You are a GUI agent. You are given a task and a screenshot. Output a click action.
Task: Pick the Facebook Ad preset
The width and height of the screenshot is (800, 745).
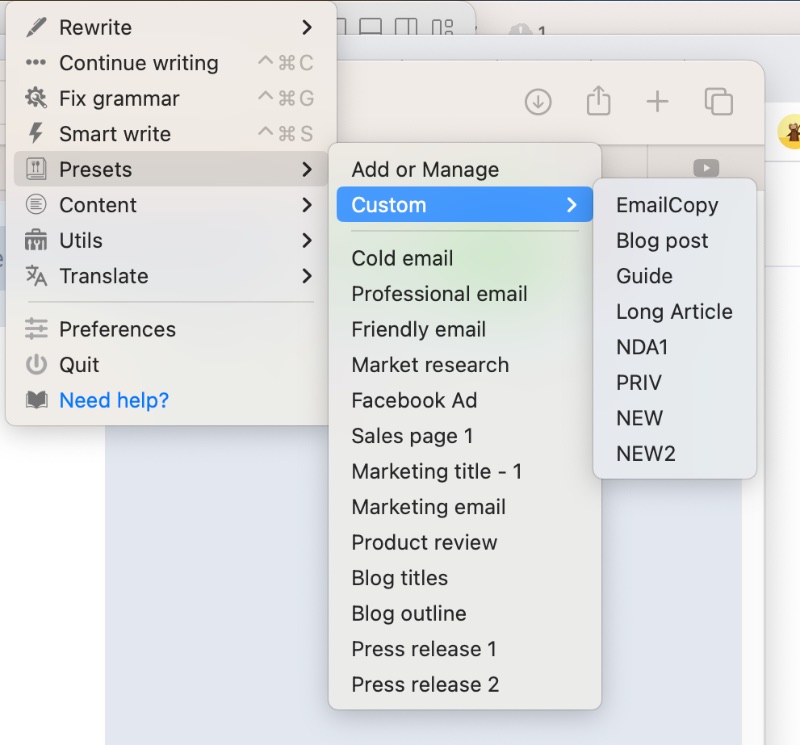(x=414, y=400)
